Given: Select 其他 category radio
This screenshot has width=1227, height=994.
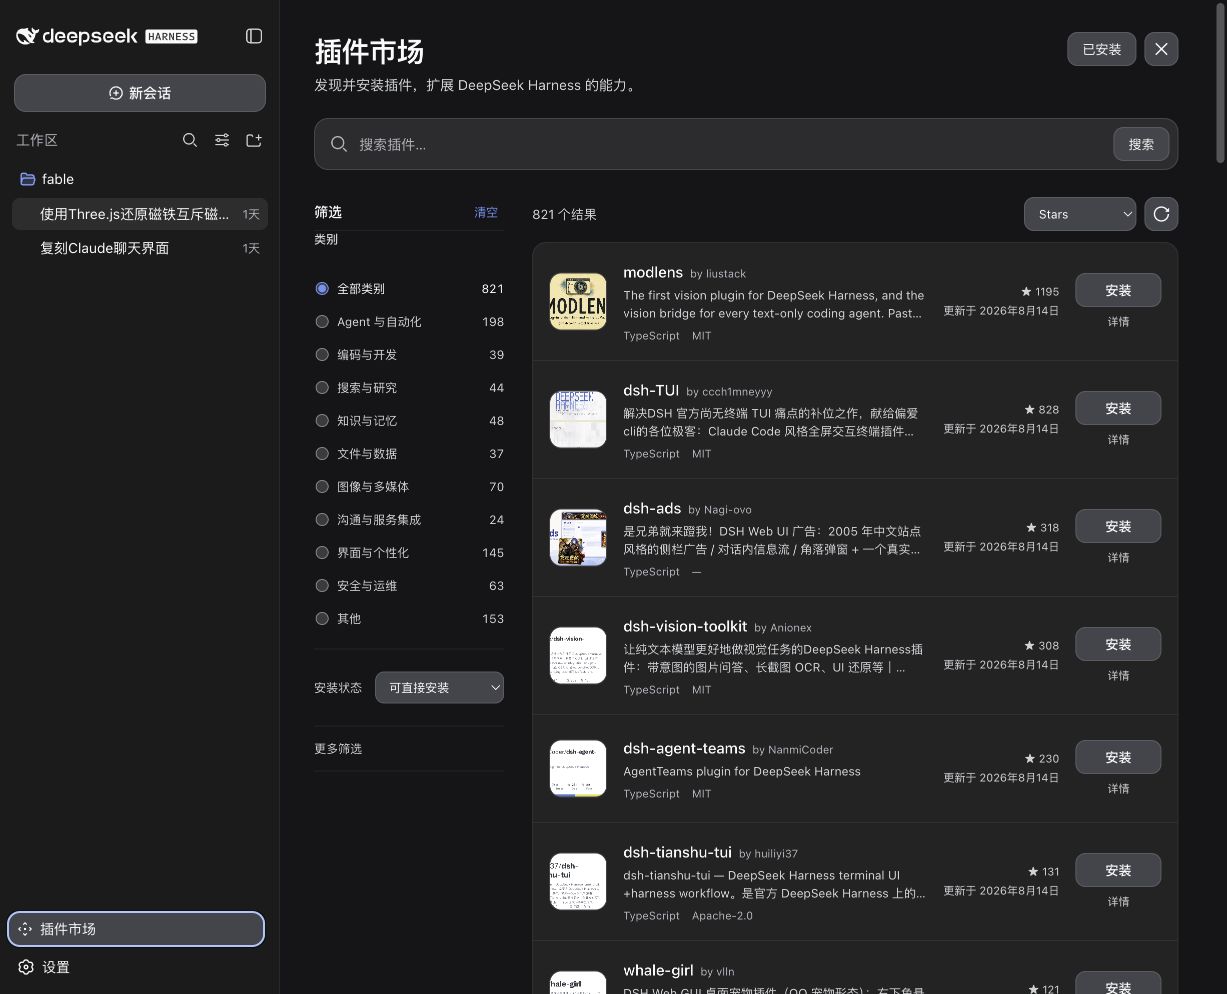Looking at the screenshot, I should click(322, 618).
